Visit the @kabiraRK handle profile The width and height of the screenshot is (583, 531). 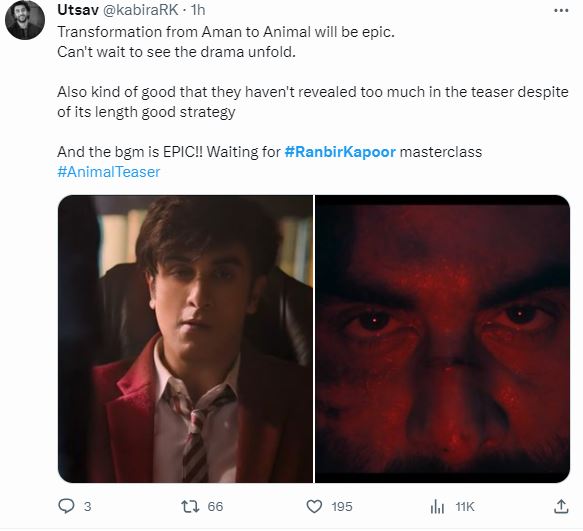(x=140, y=10)
